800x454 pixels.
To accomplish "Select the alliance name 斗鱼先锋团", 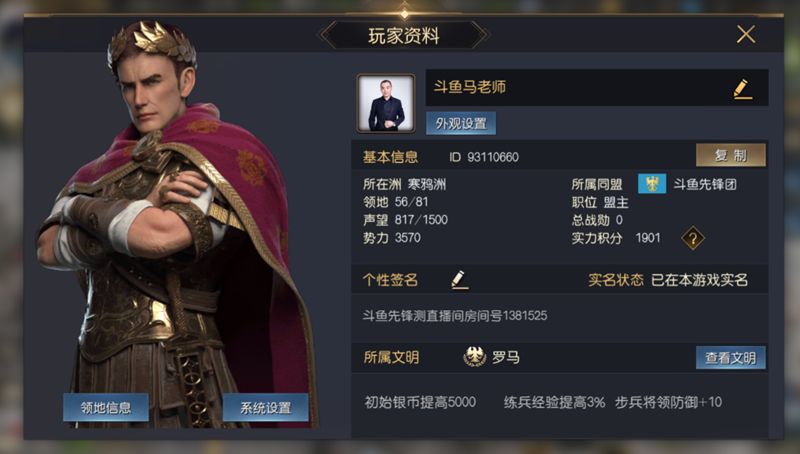I will (705, 184).
